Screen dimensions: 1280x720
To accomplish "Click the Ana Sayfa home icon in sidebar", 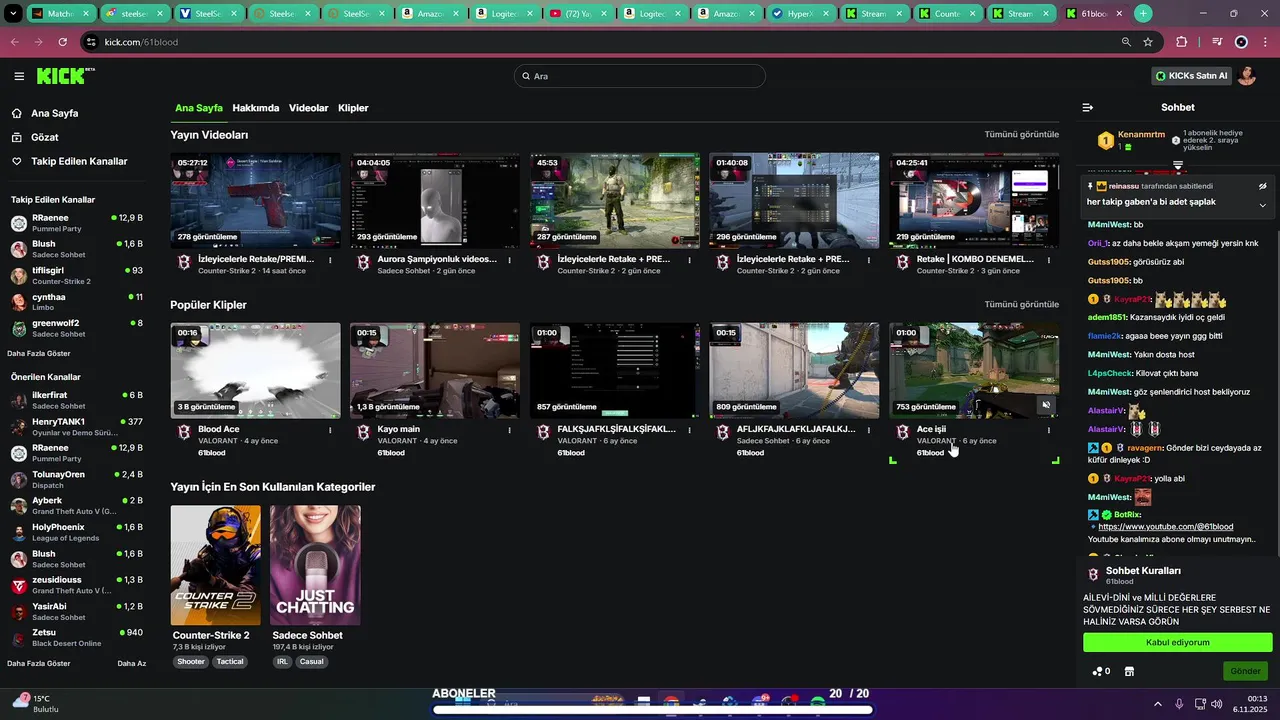I will pyautogui.click(x=18, y=113).
